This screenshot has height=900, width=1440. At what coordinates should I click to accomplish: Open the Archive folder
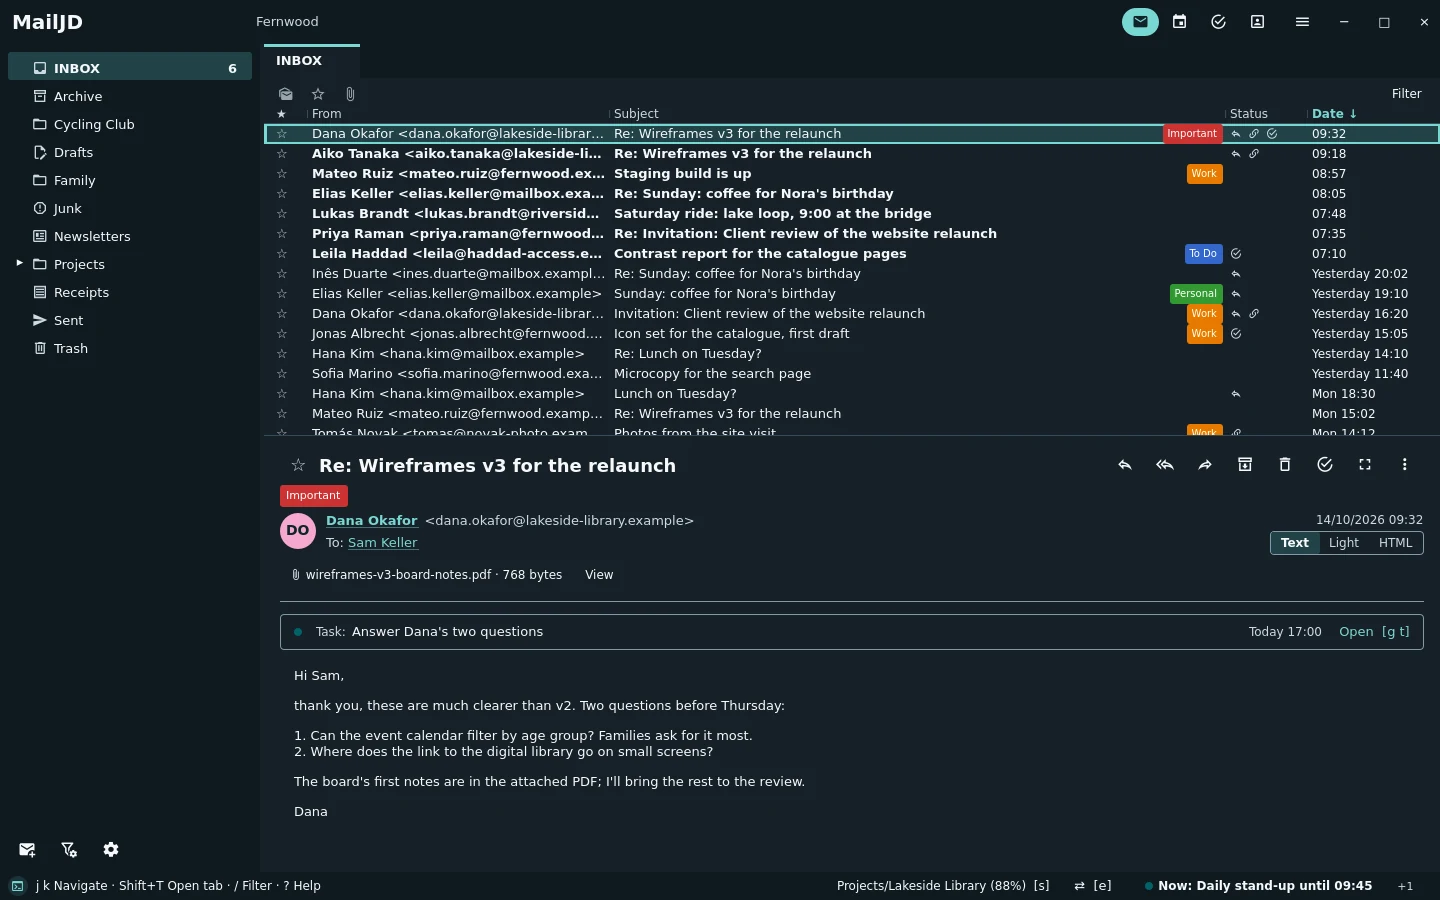point(130,96)
